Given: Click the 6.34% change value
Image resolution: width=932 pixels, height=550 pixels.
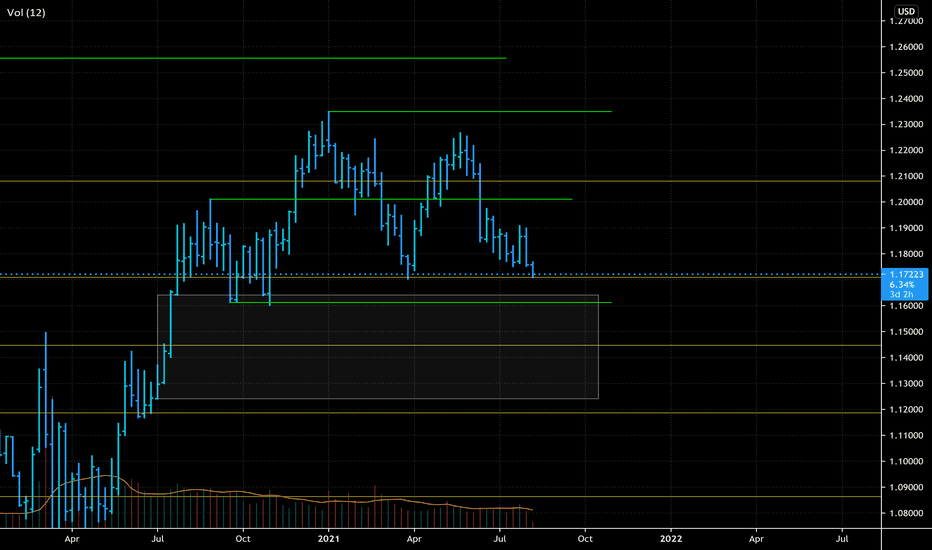Looking at the screenshot, I should point(902,285).
